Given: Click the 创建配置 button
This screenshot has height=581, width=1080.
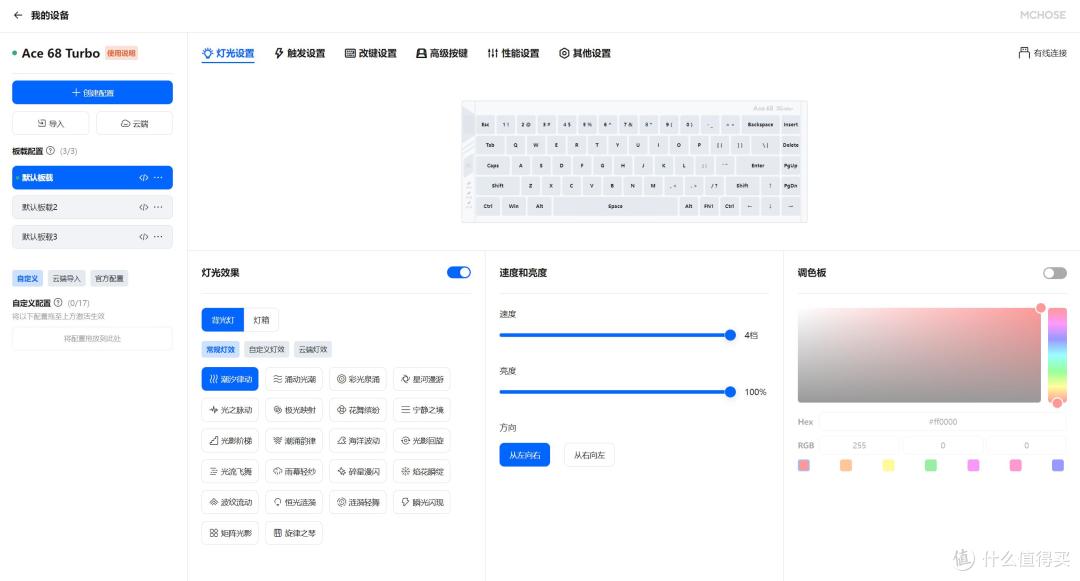Looking at the screenshot, I should click(x=92, y=92).
